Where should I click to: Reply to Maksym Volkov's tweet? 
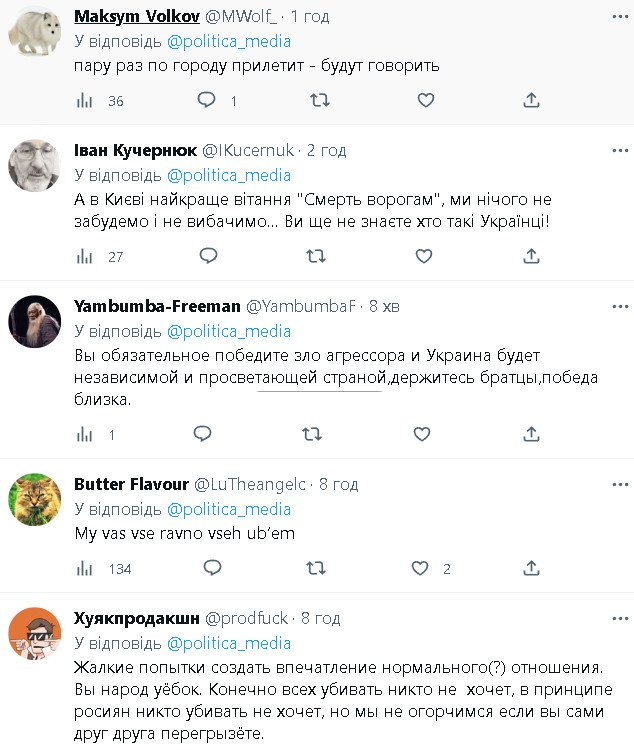(x=206, y=100)
